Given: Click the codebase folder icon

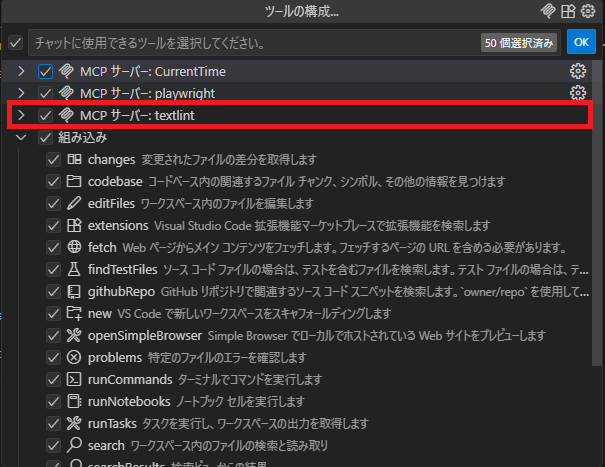Looking at the screenshot, I should 74,181.
